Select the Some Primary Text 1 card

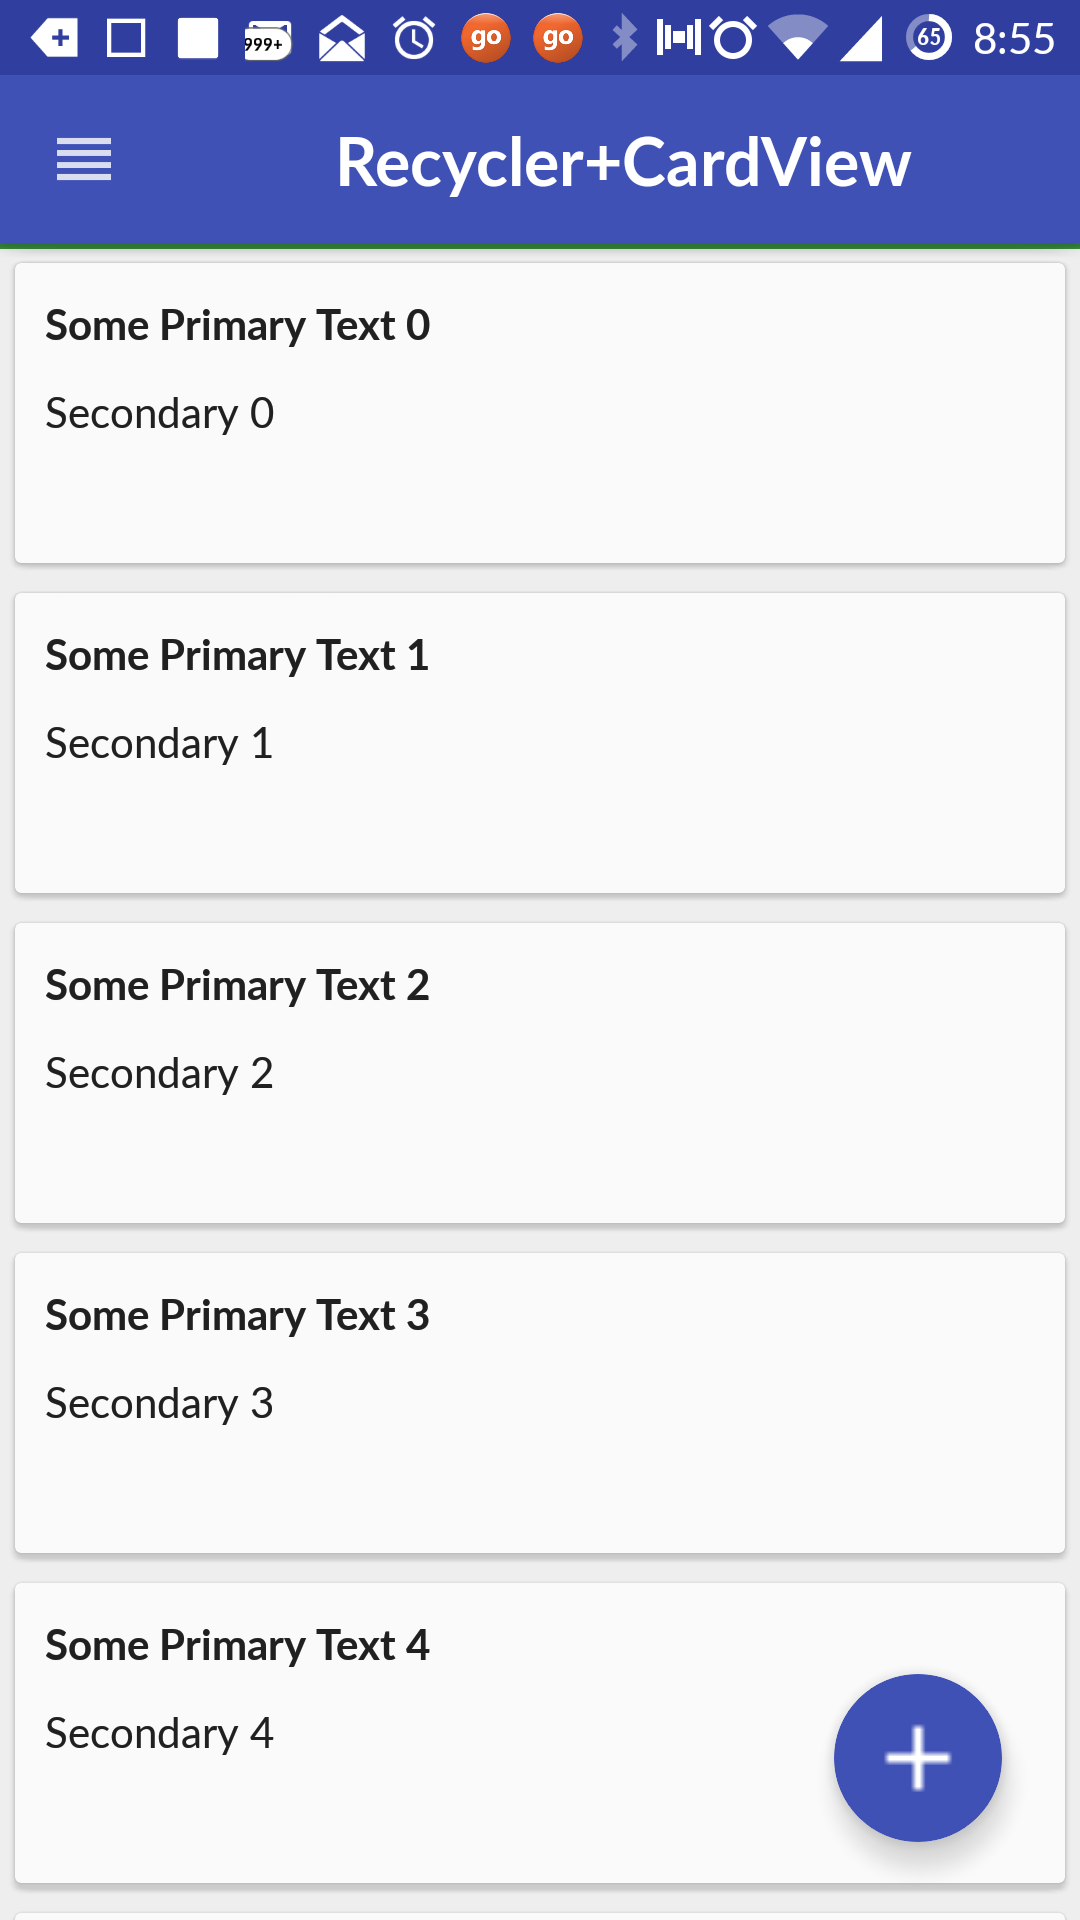[x=540, y=743]
